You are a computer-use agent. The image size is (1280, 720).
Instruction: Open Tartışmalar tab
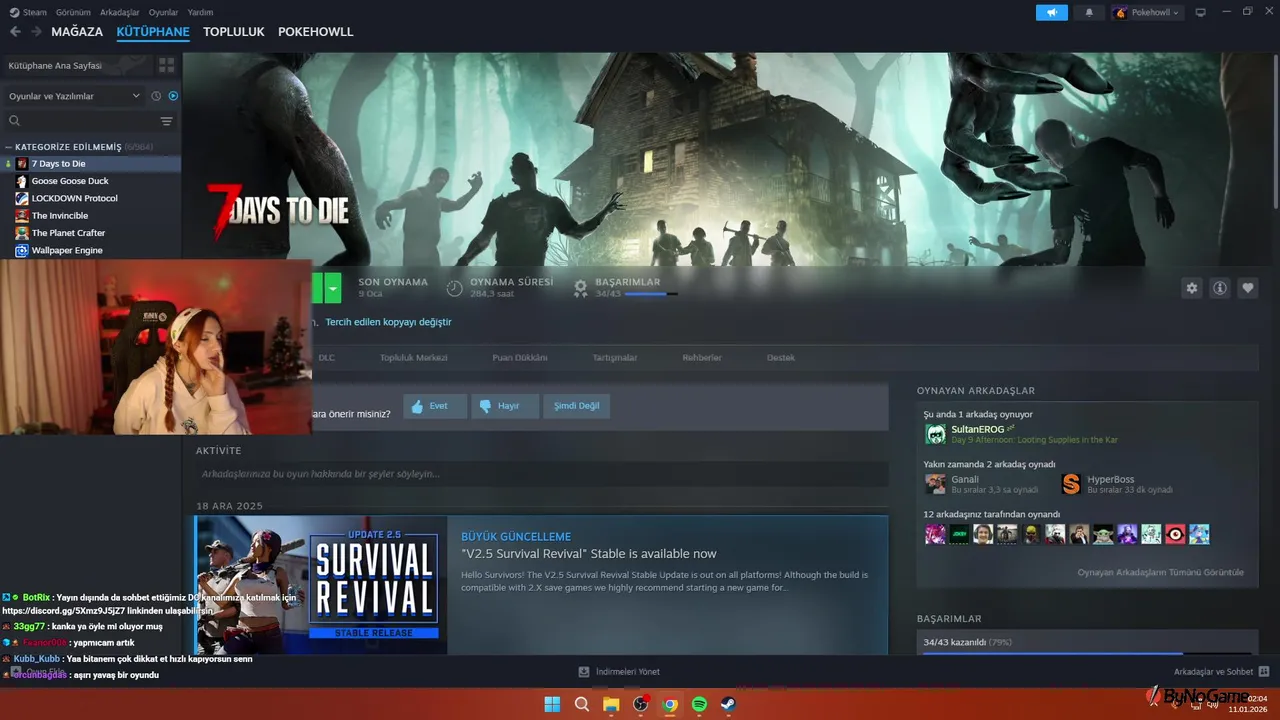click(x=615, y=357)
